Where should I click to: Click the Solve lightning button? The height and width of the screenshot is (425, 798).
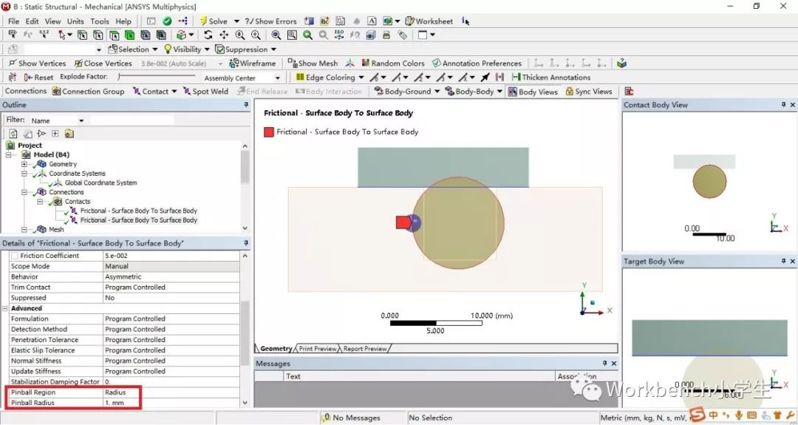(x=213, y=21)
